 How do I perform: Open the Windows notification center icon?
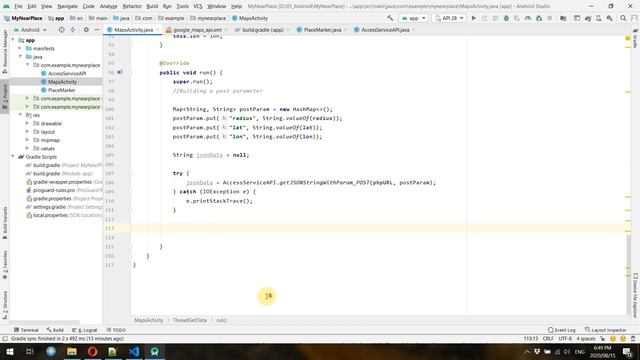tap(628, 351)
